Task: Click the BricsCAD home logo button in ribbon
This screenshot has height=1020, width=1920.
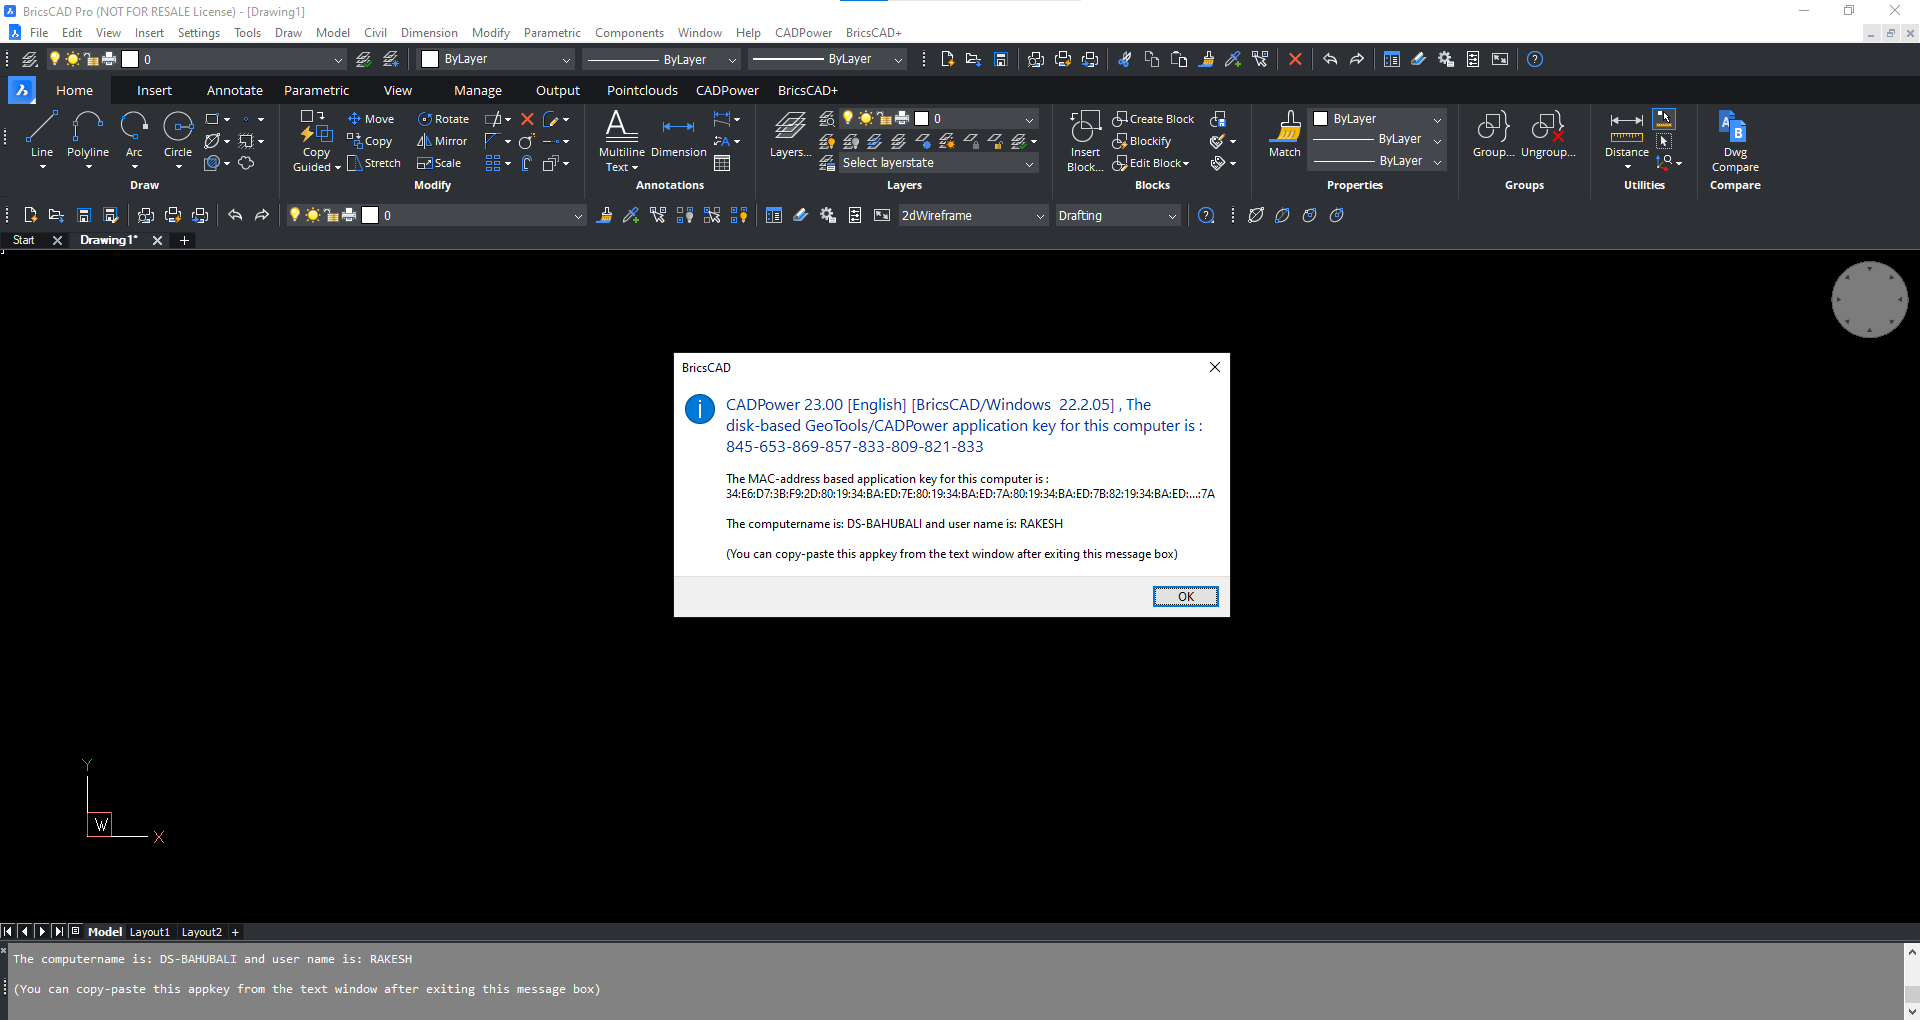Action: pyautogui.click(x=21, y=90)
